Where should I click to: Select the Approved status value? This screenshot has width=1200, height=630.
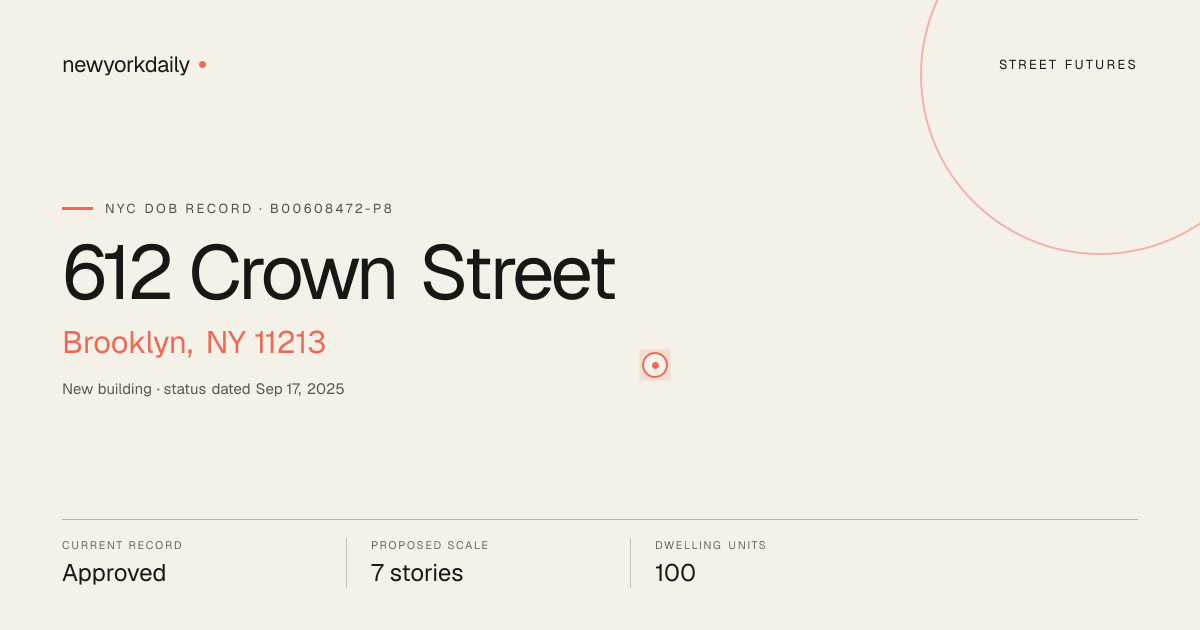click(114, 573)
